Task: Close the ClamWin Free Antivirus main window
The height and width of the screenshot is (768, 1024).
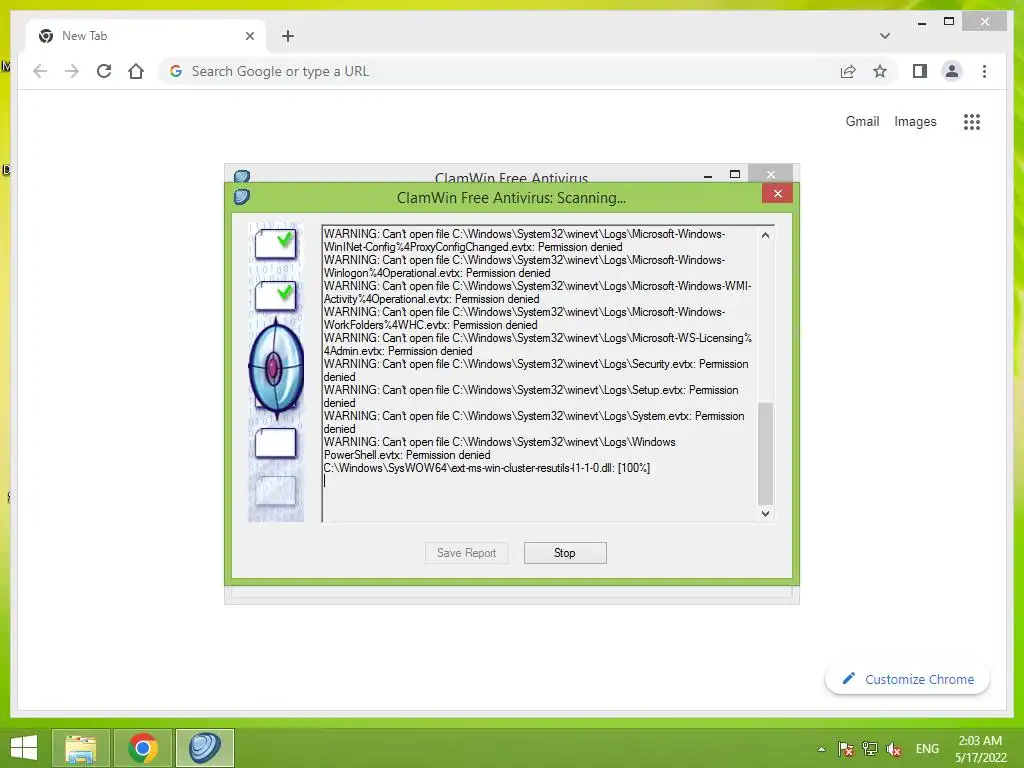Action: [771, 174]
